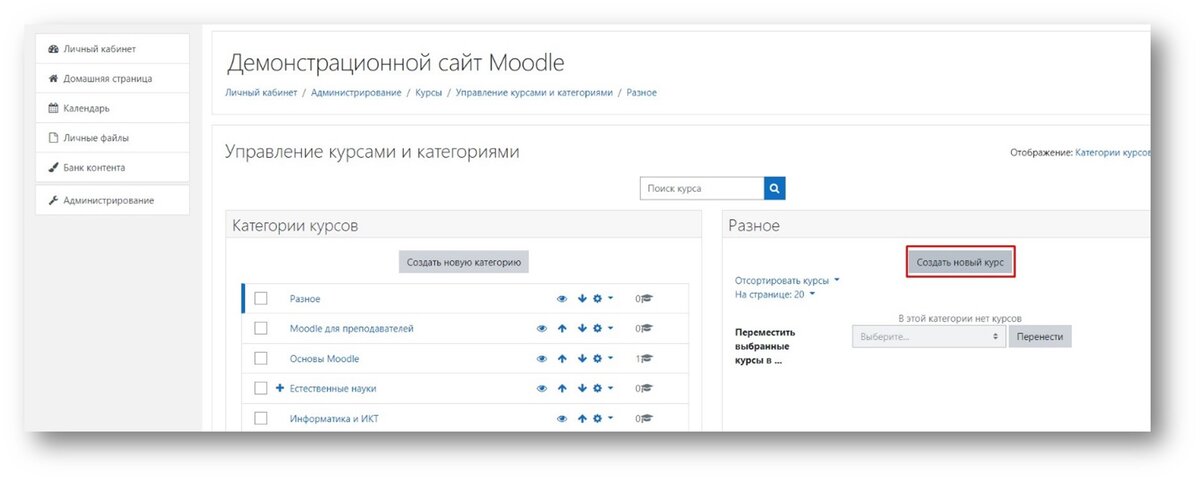The image size is (1200, 481).
Task: Hide Информатика и ИКТ with eye icon
Action: pyautogui.click(x=562, y=419)
